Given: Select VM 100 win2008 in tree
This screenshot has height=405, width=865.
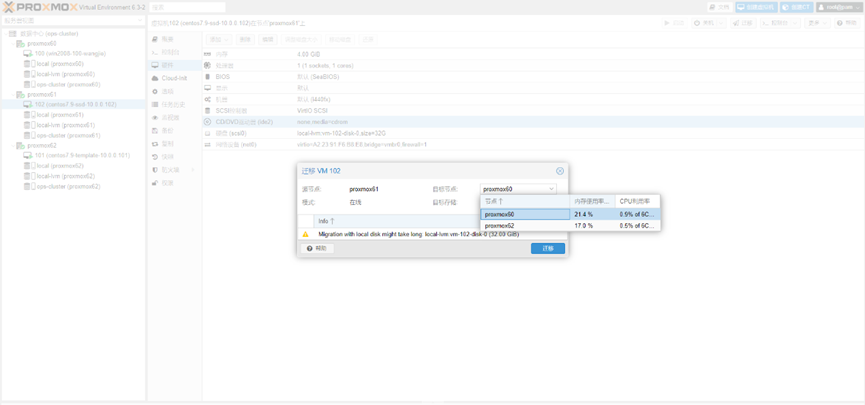Looking at the screenshot, I should [70, 54].
